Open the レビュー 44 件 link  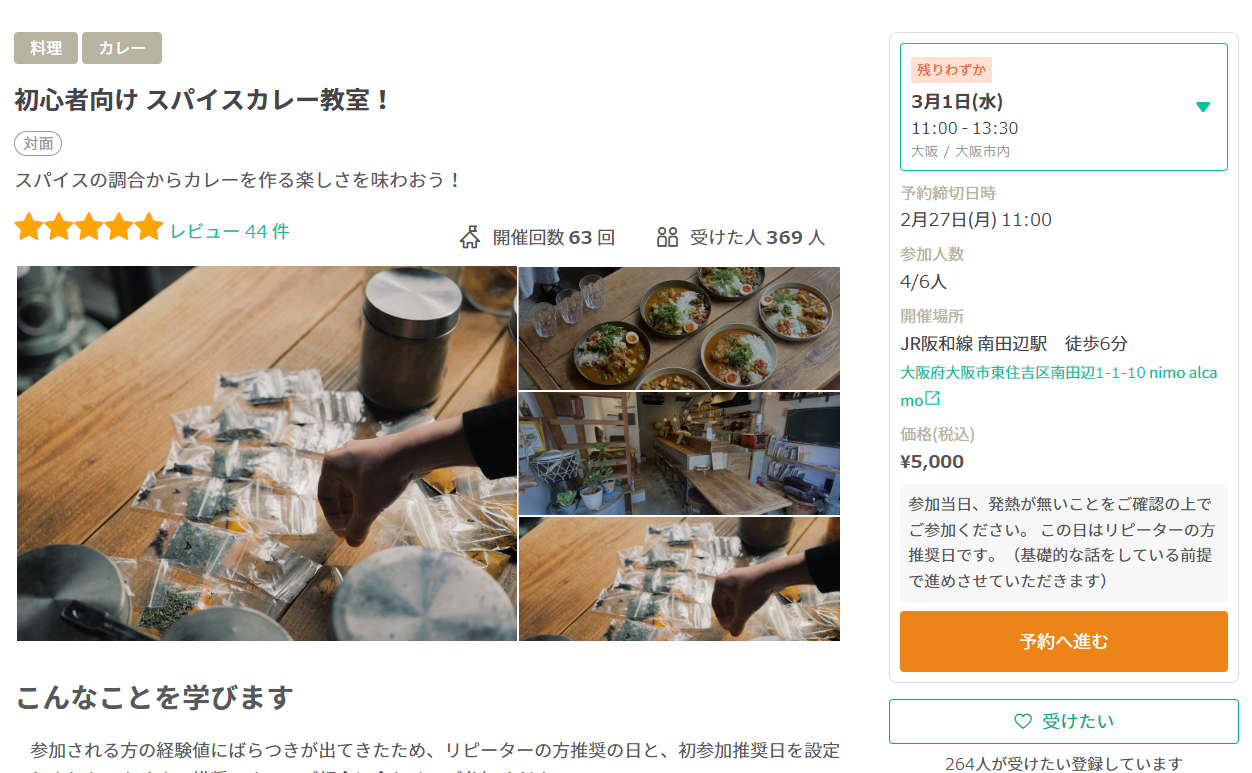tap(230, 231)
